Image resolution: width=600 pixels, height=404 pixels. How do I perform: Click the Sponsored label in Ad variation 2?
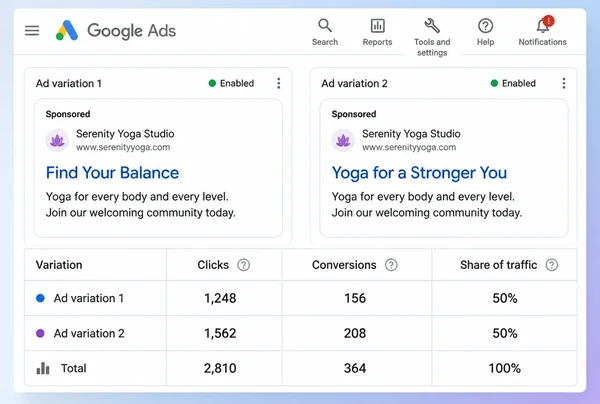click(x=354, y=114)
